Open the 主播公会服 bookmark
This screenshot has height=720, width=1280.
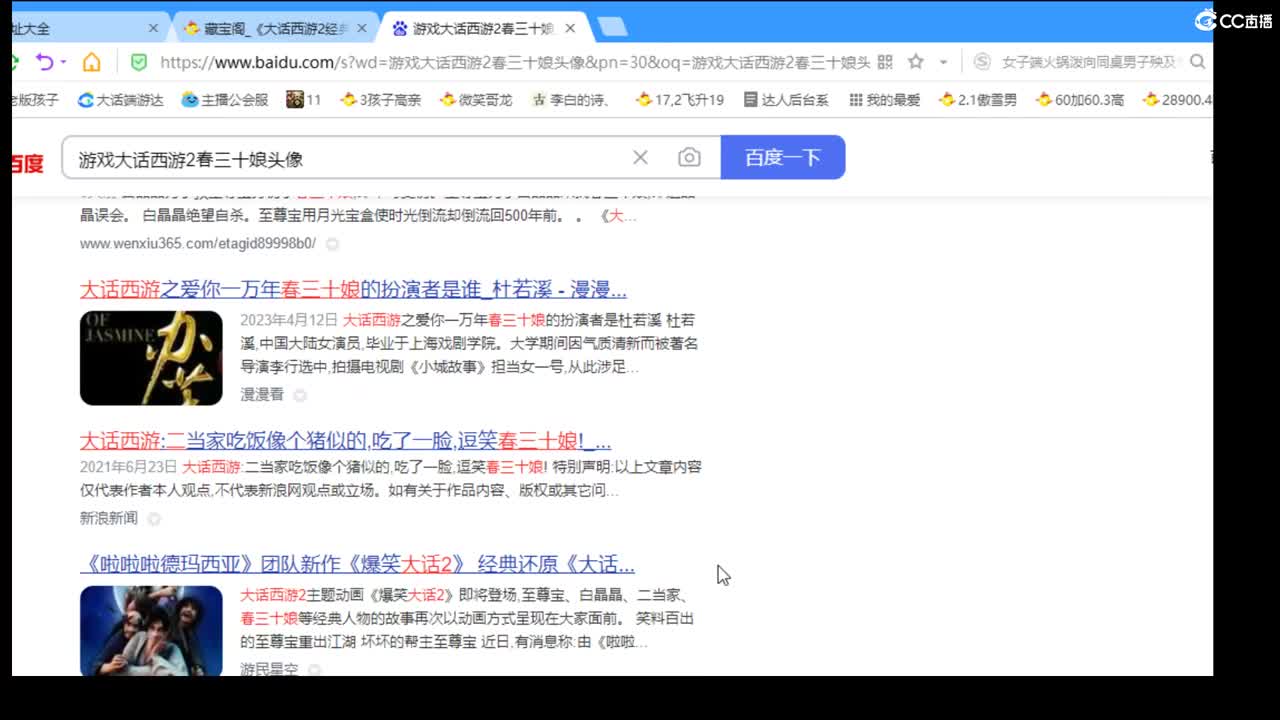(x=225, y=100)
